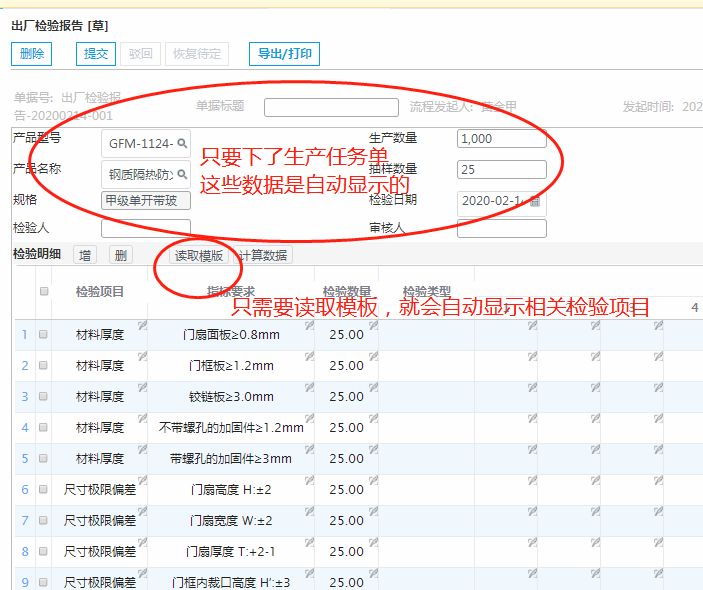Click the 增 button to add a row
Screen dimensions: 703x590
85,255
